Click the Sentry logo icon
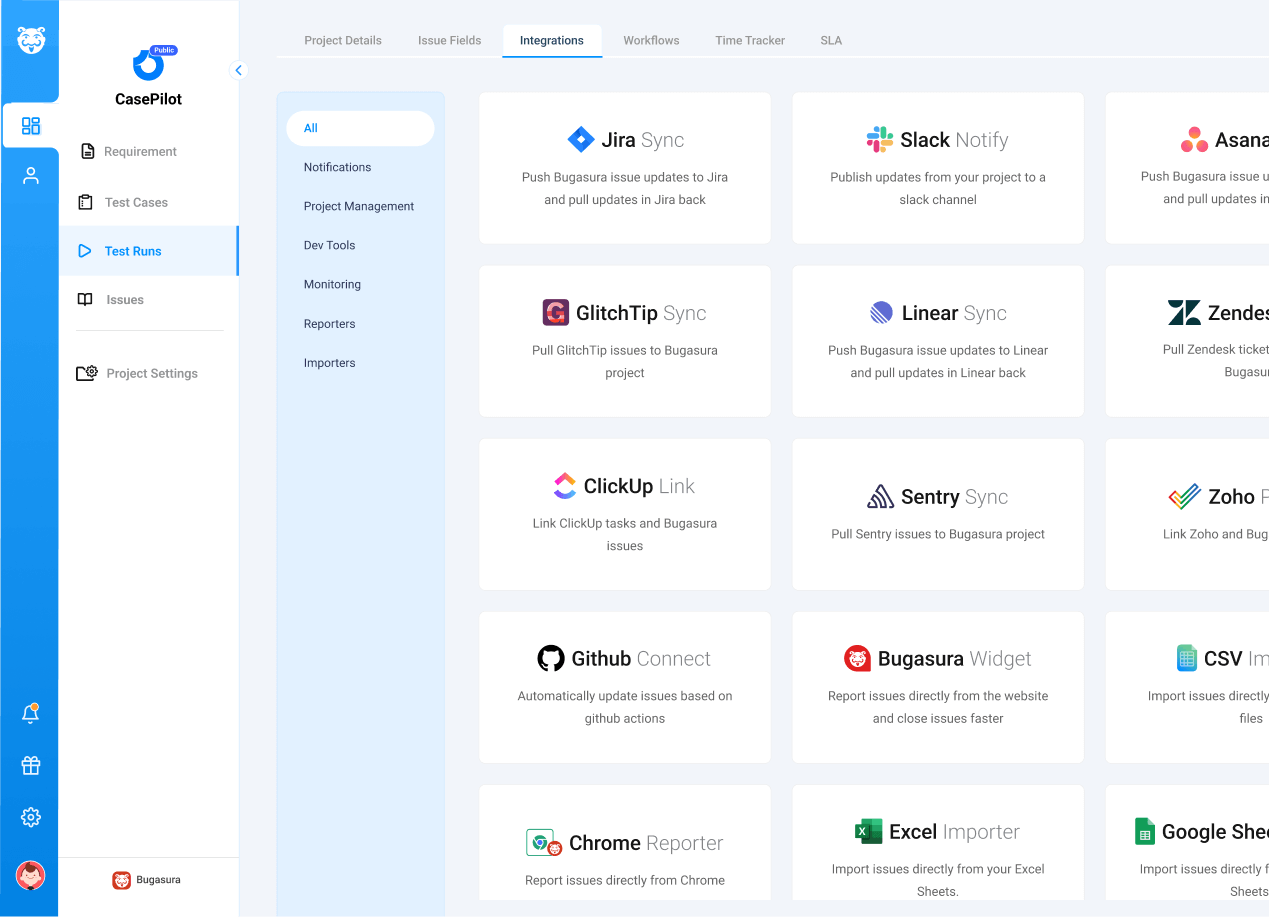 point(880,497)
